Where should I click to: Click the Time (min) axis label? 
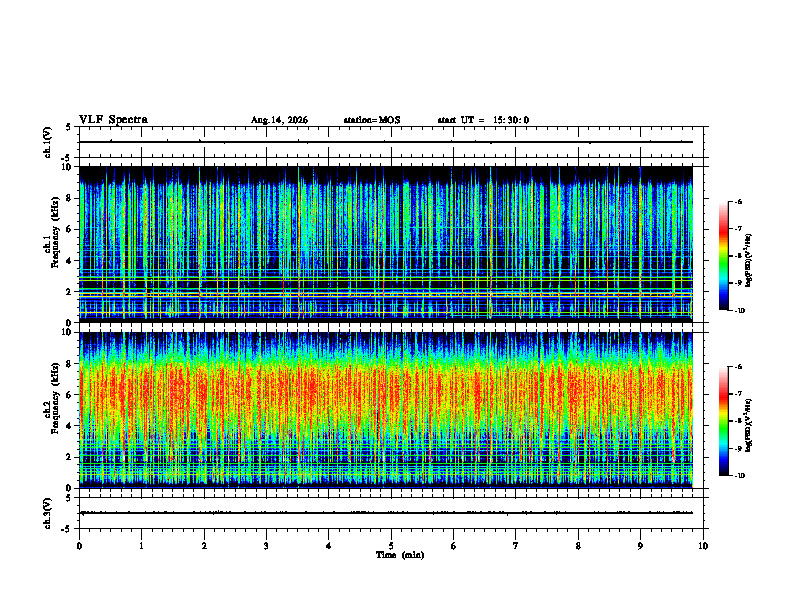(400, 555)
